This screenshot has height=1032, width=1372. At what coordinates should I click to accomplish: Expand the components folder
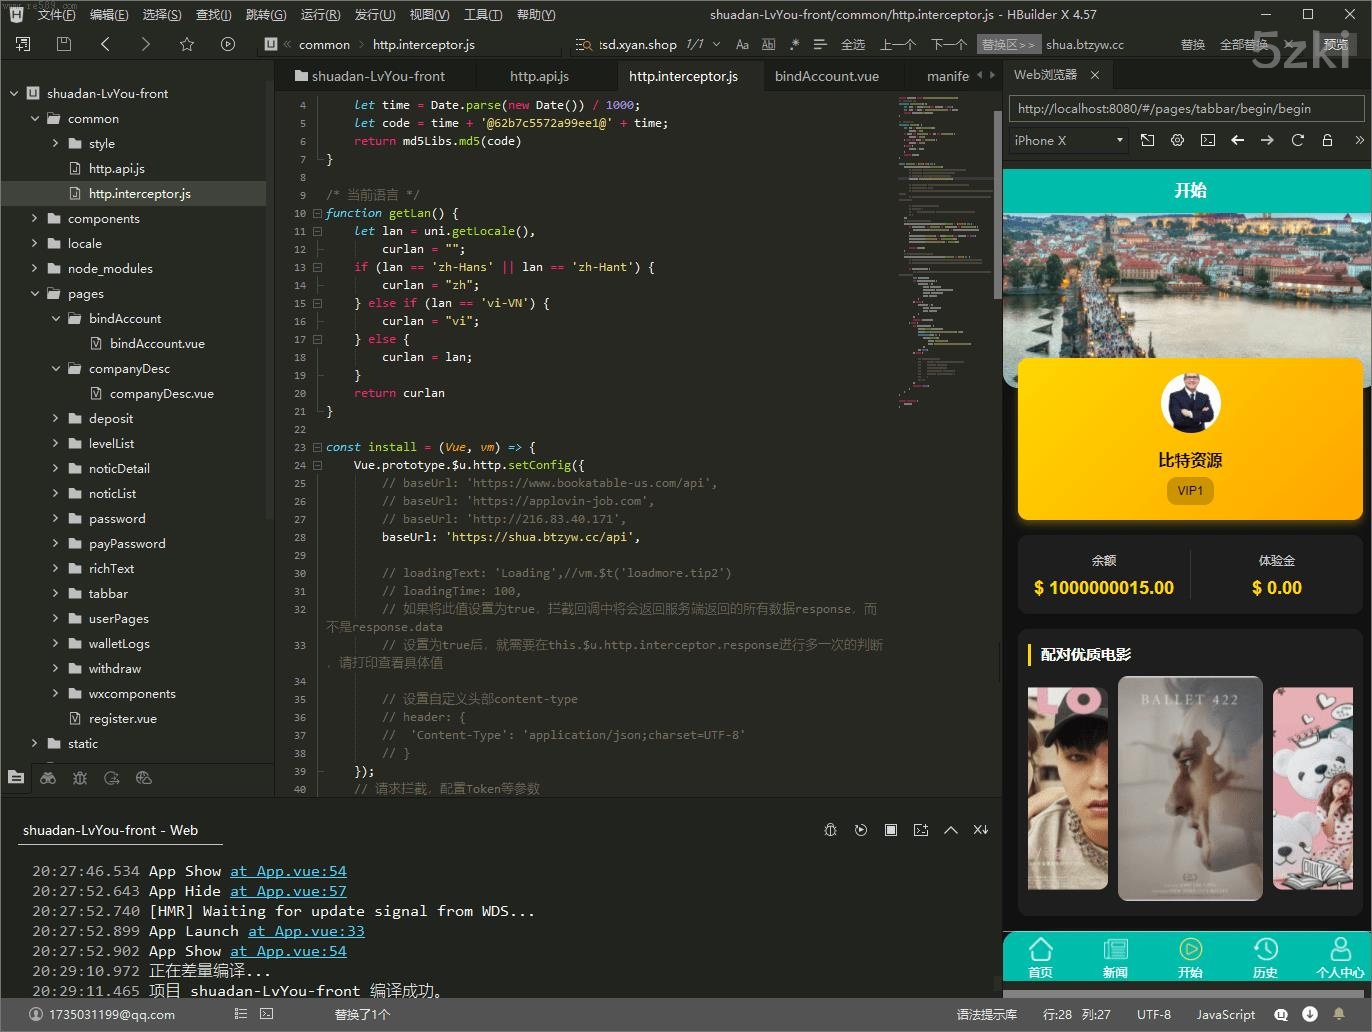34,219
